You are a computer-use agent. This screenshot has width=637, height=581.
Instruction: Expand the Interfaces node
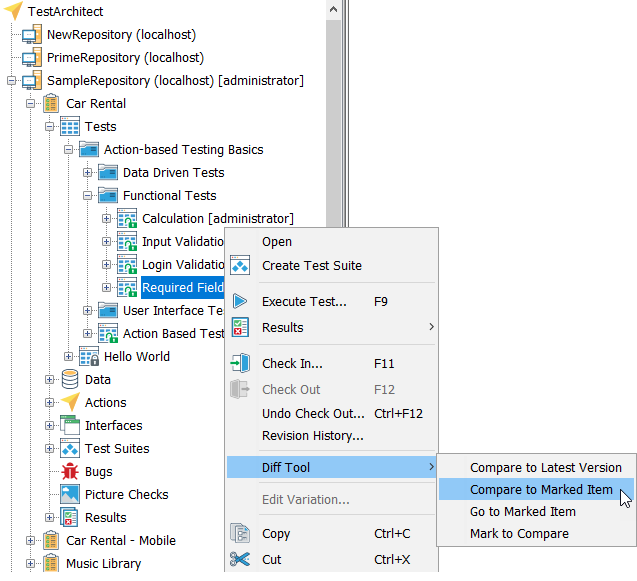click(x=50, y=425)
